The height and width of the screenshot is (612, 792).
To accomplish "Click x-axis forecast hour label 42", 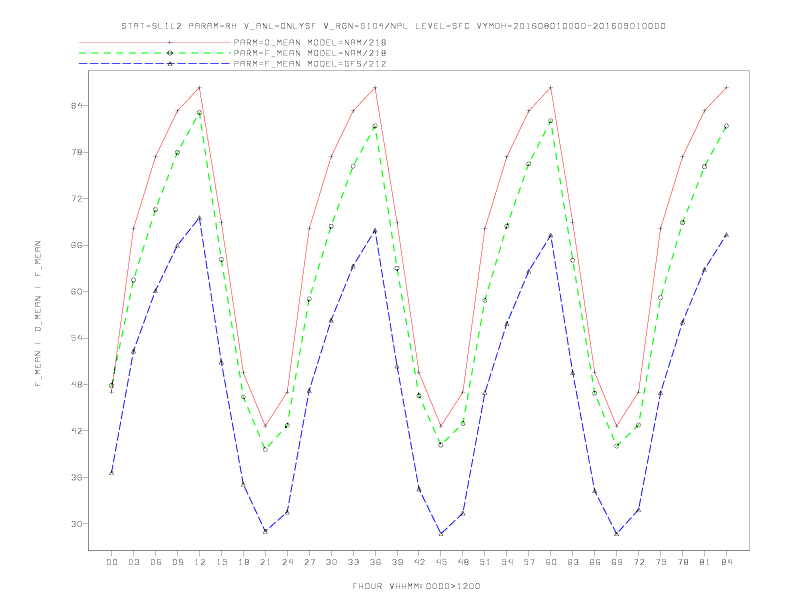I will 419,562.
